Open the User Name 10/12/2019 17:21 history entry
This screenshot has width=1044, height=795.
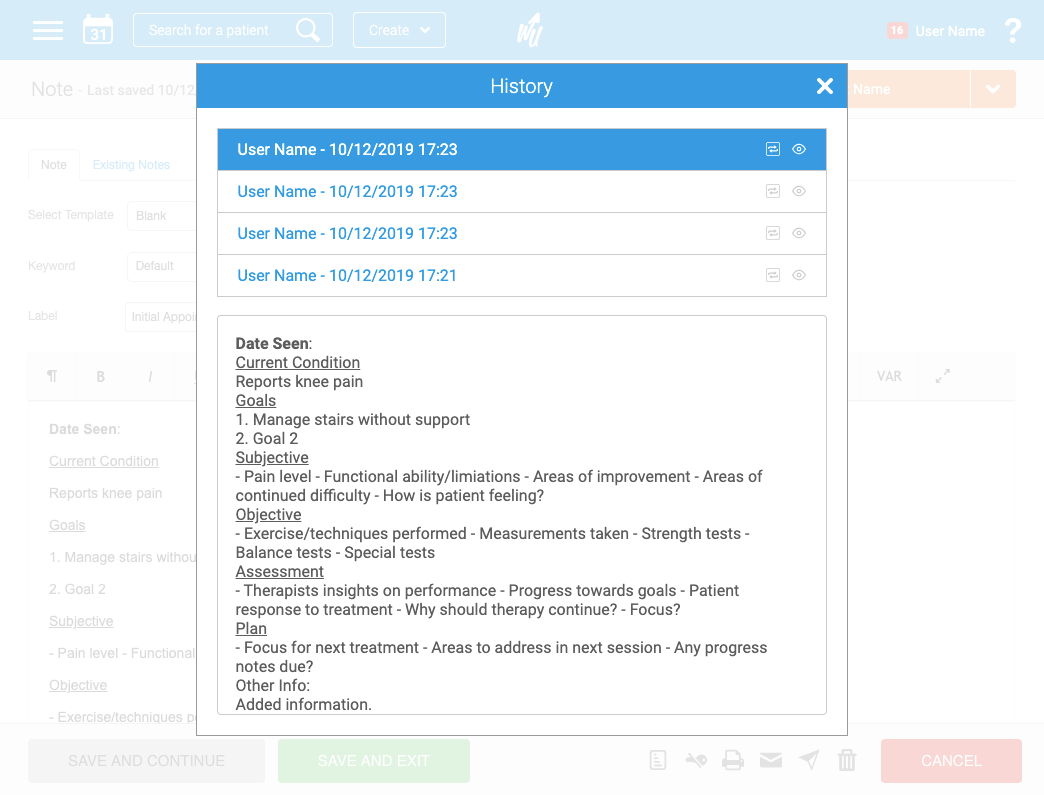pyautogui.click(x=347, y=276)
